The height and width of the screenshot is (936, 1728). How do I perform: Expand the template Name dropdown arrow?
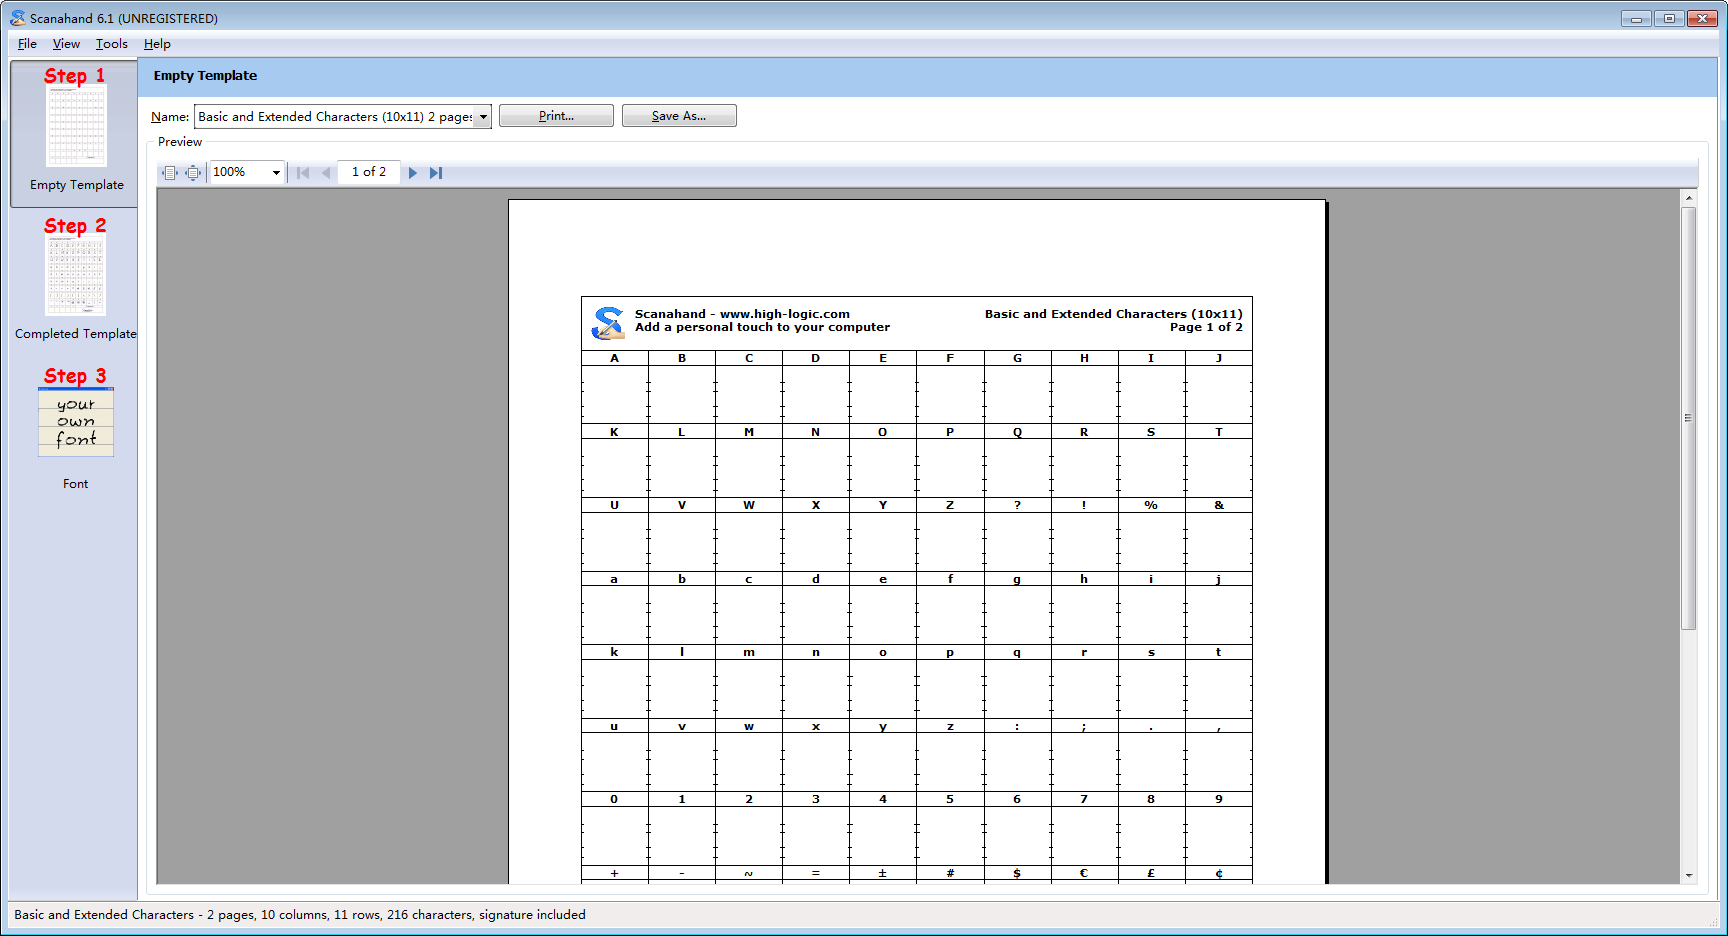483,117
